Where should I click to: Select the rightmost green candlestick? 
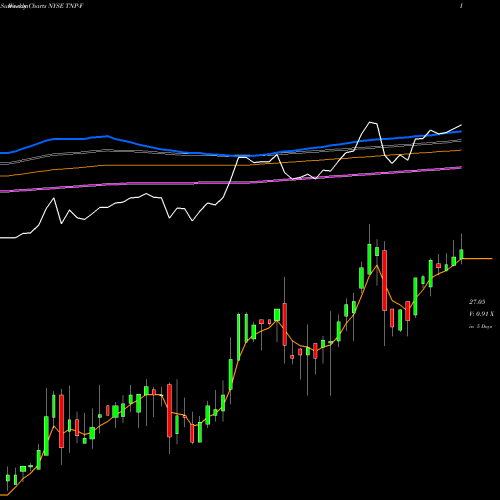pyautogui.click(x=462, y=254)
